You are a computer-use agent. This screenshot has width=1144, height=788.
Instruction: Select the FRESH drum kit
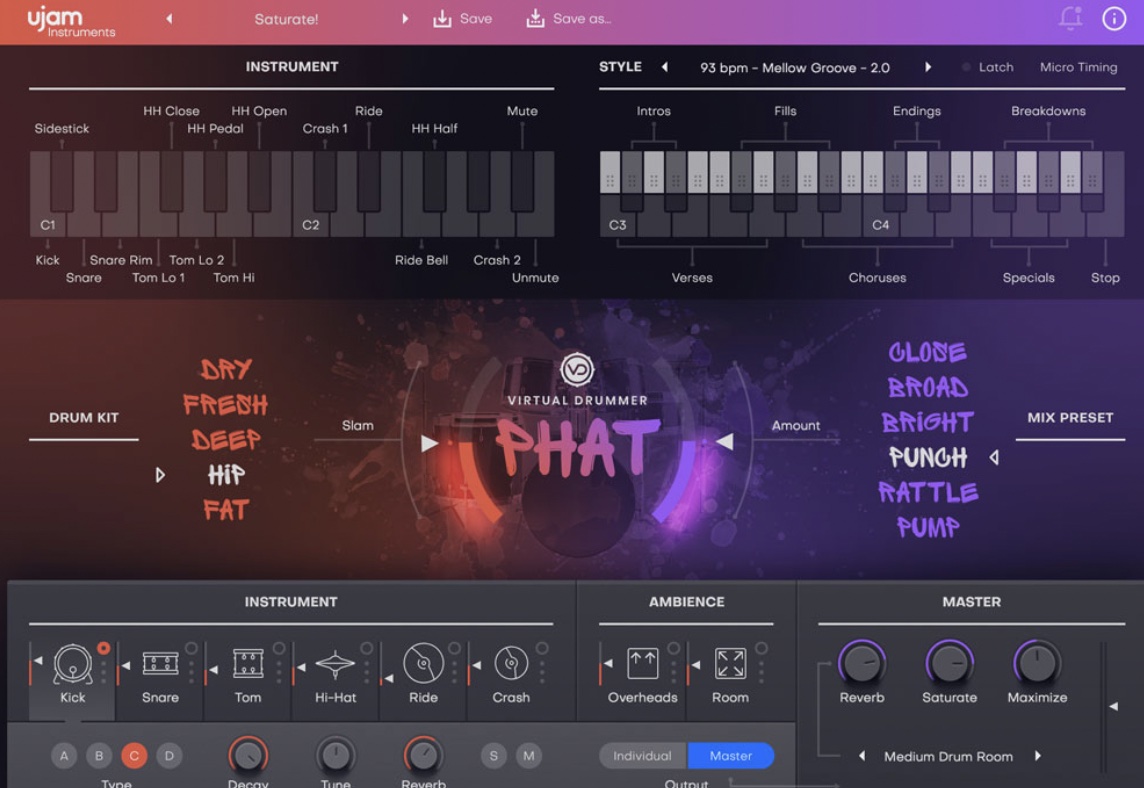(225, 404)
